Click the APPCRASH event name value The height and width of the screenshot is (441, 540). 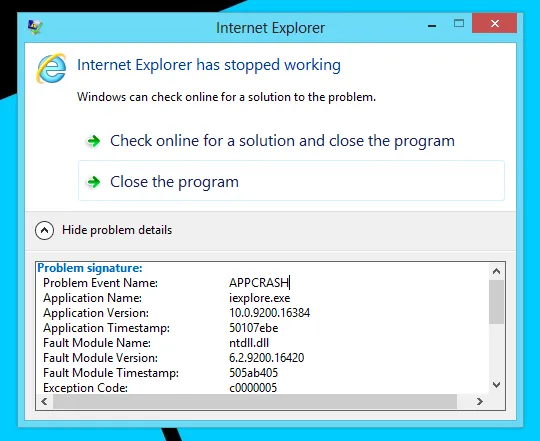point(259,283)
